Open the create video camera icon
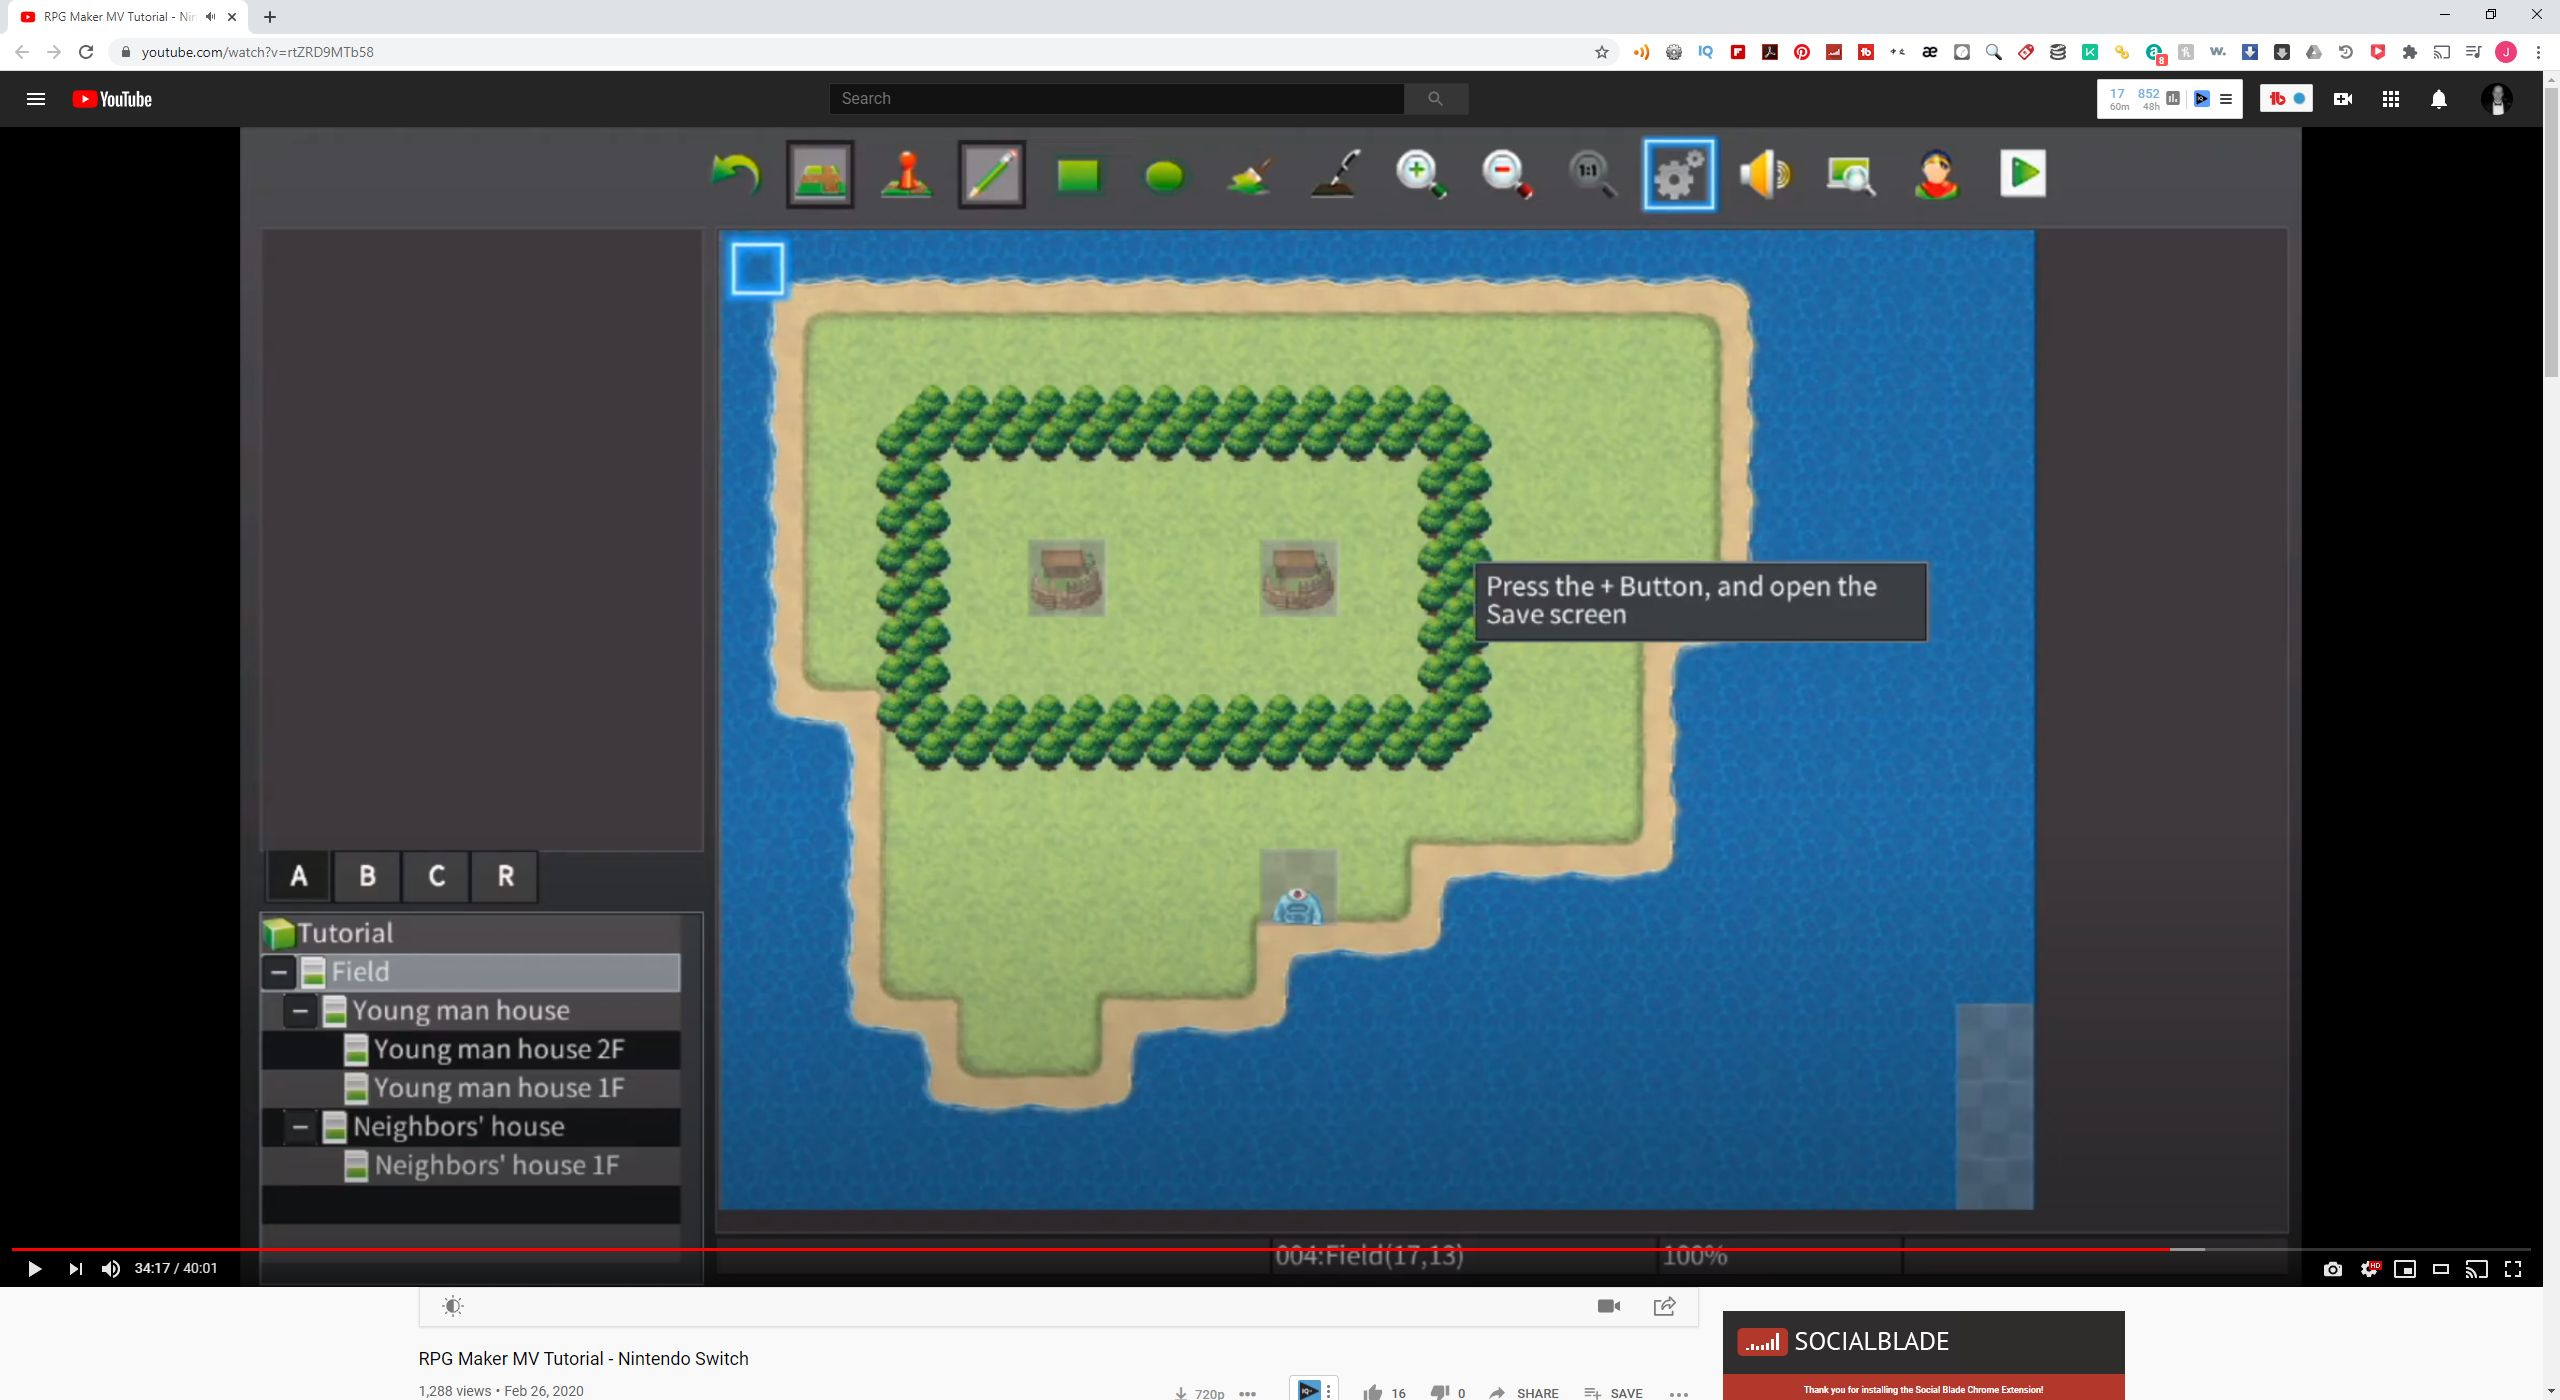The image size is (2560, 1400). [x=2342, y=99]
